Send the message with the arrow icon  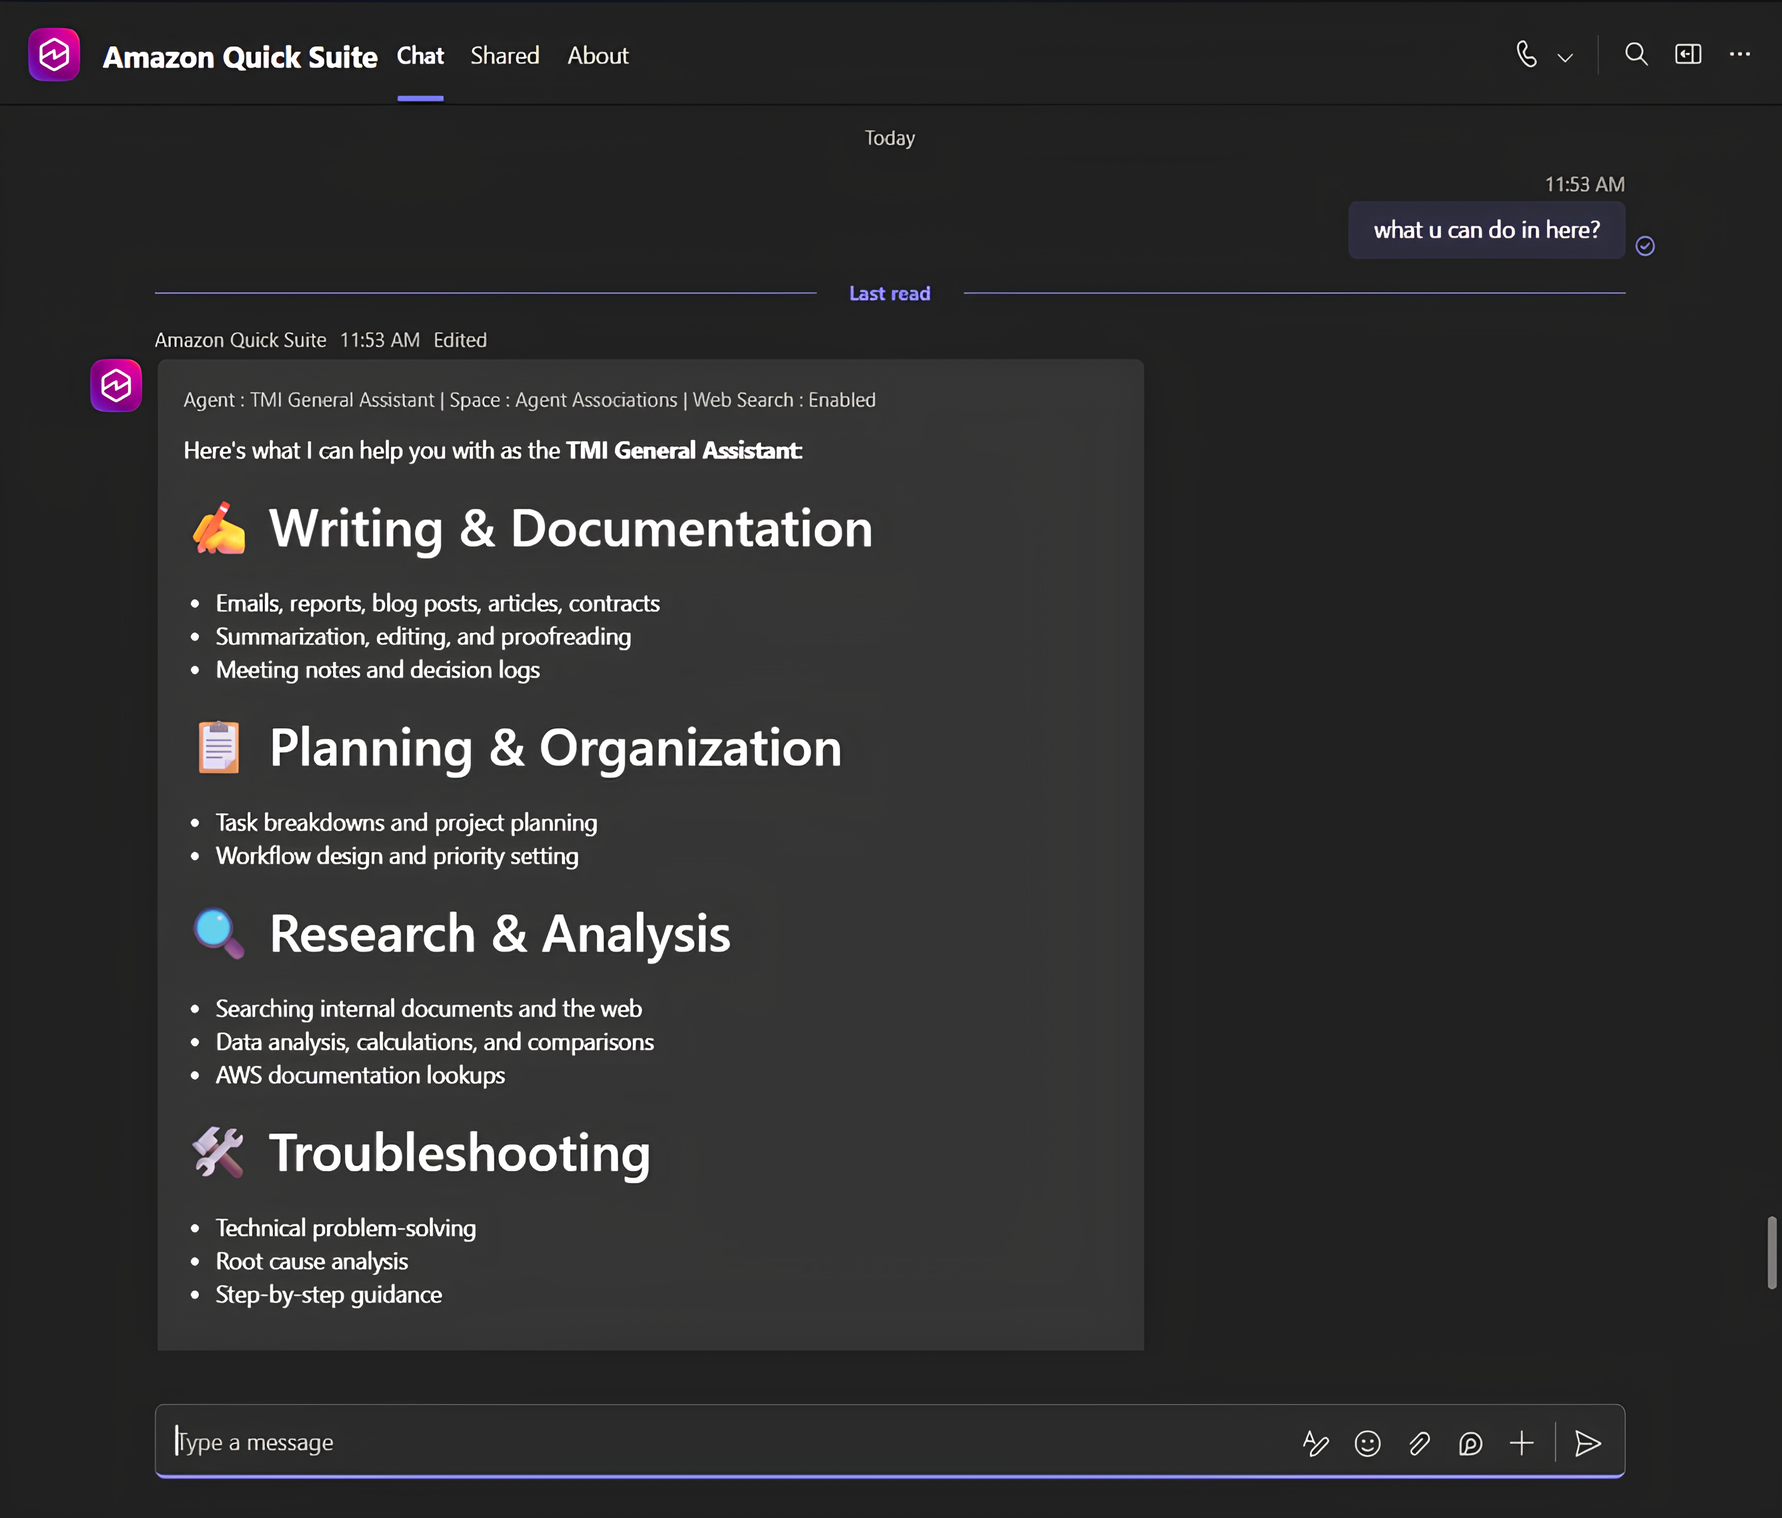pyautogui.click(x=1588, y=1443)
